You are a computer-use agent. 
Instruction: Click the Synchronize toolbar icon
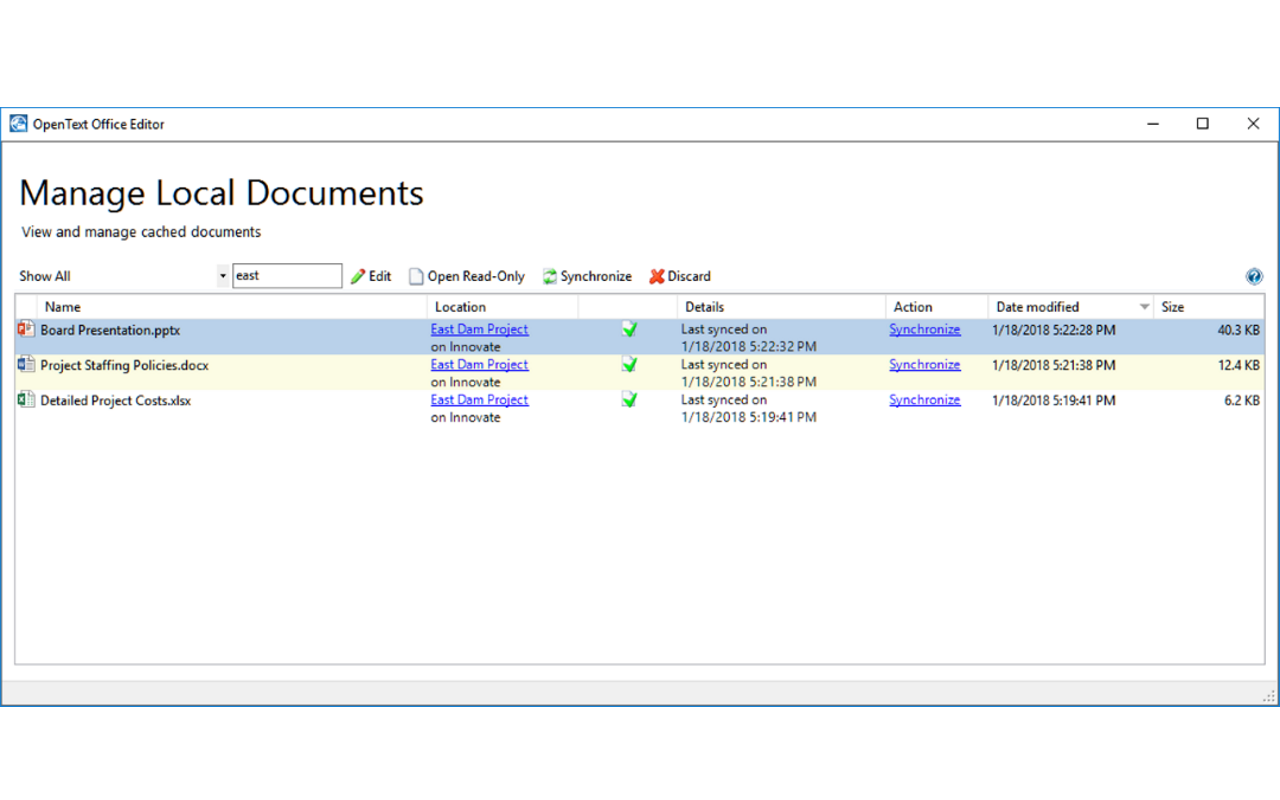(548, 276)
